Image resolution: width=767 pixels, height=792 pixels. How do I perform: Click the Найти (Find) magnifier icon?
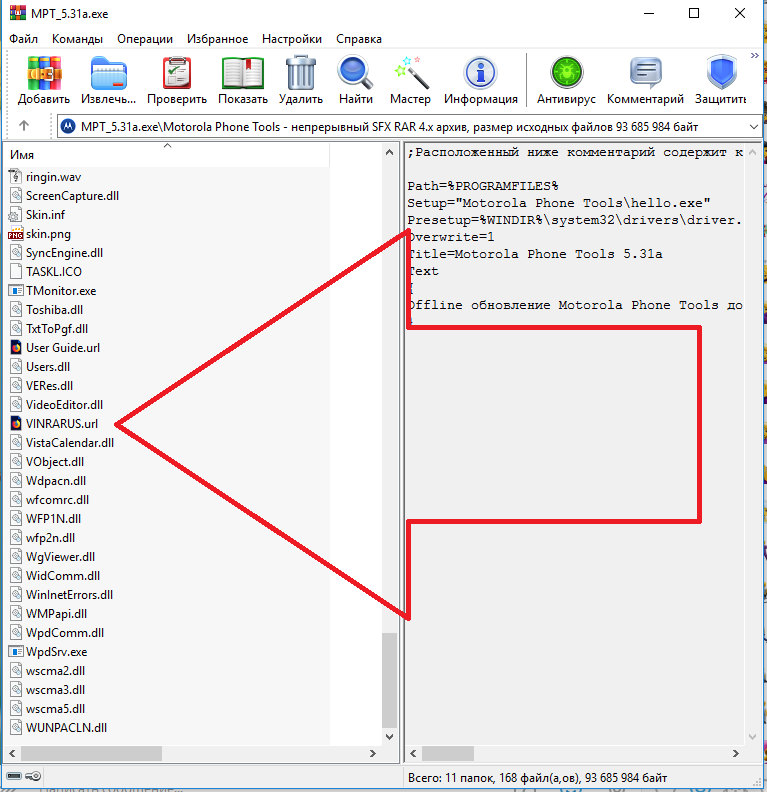click(x=355, y=74)
